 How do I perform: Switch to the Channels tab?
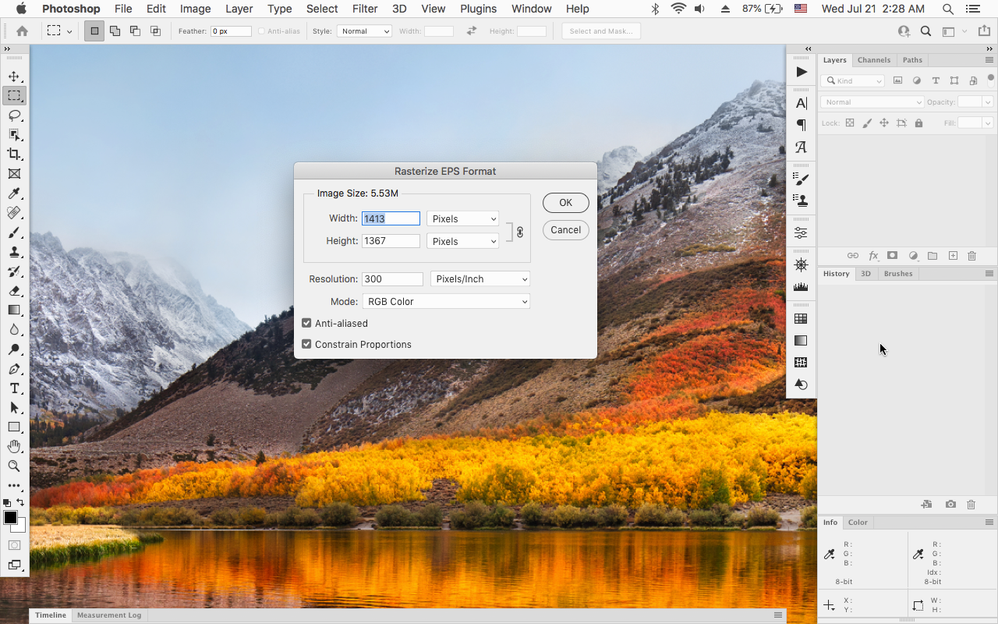pos(874,60)
